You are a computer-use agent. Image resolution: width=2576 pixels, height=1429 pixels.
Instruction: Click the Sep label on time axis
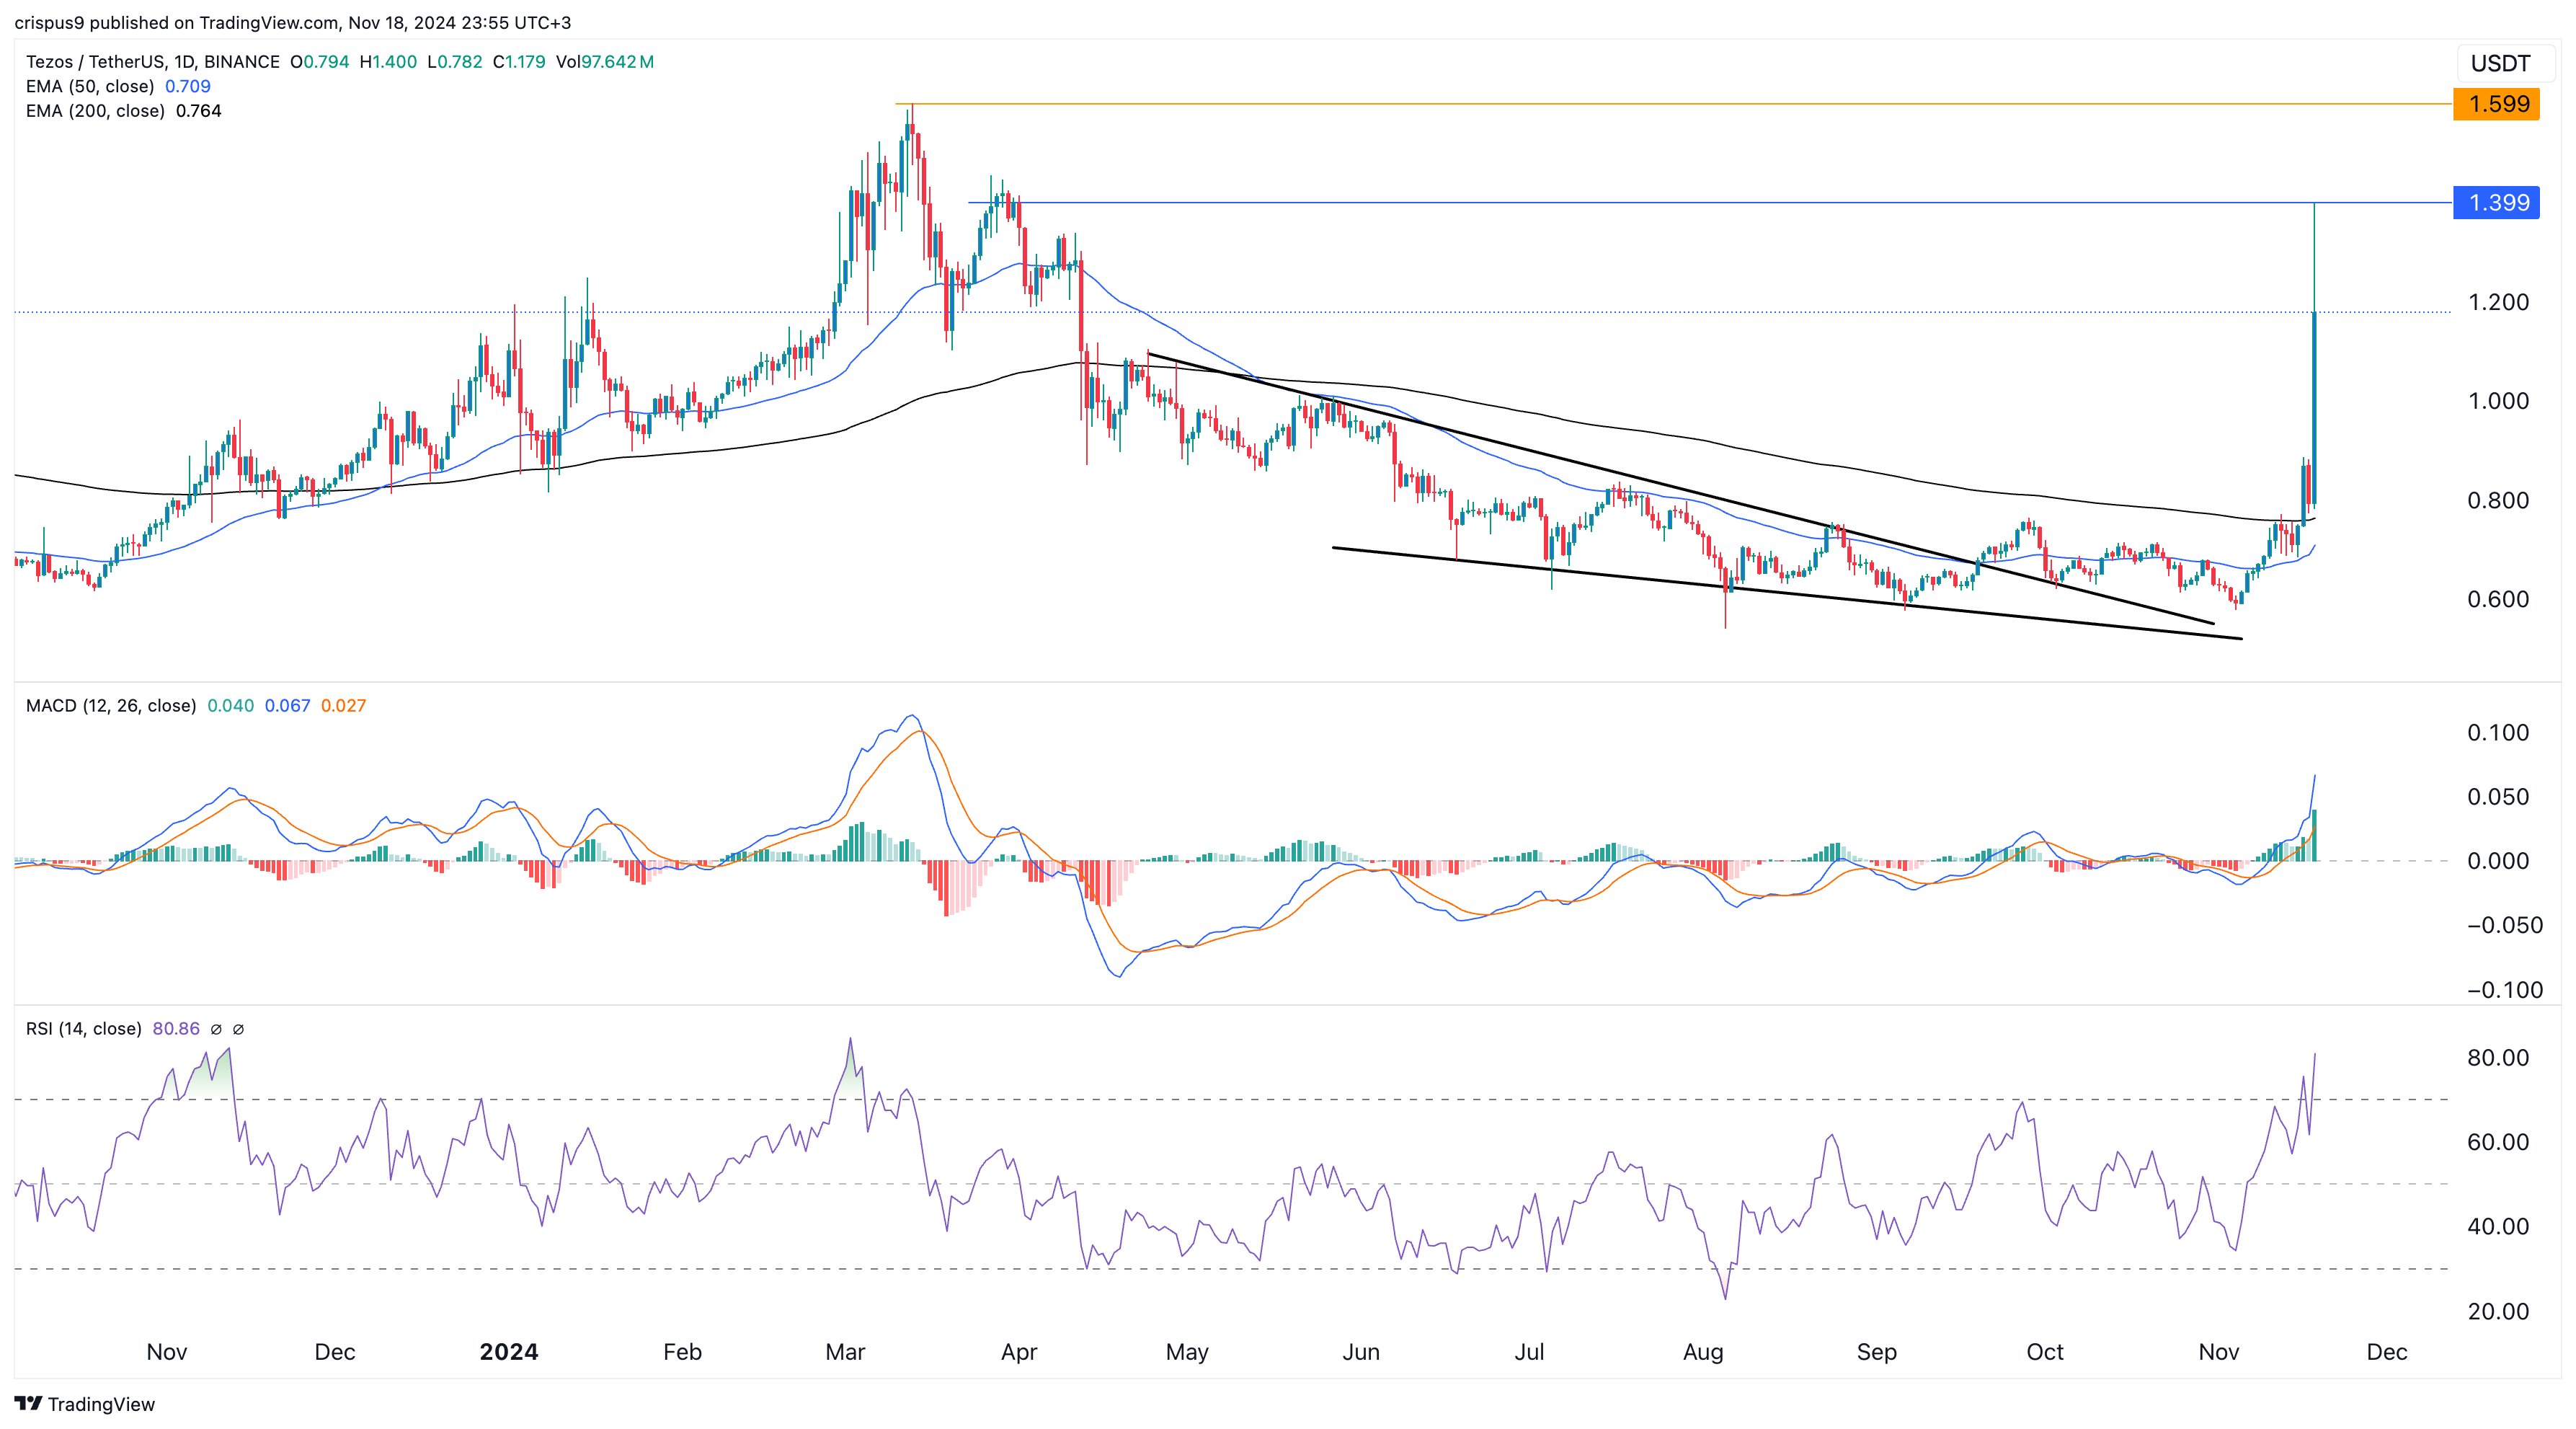point(1877,1352)
